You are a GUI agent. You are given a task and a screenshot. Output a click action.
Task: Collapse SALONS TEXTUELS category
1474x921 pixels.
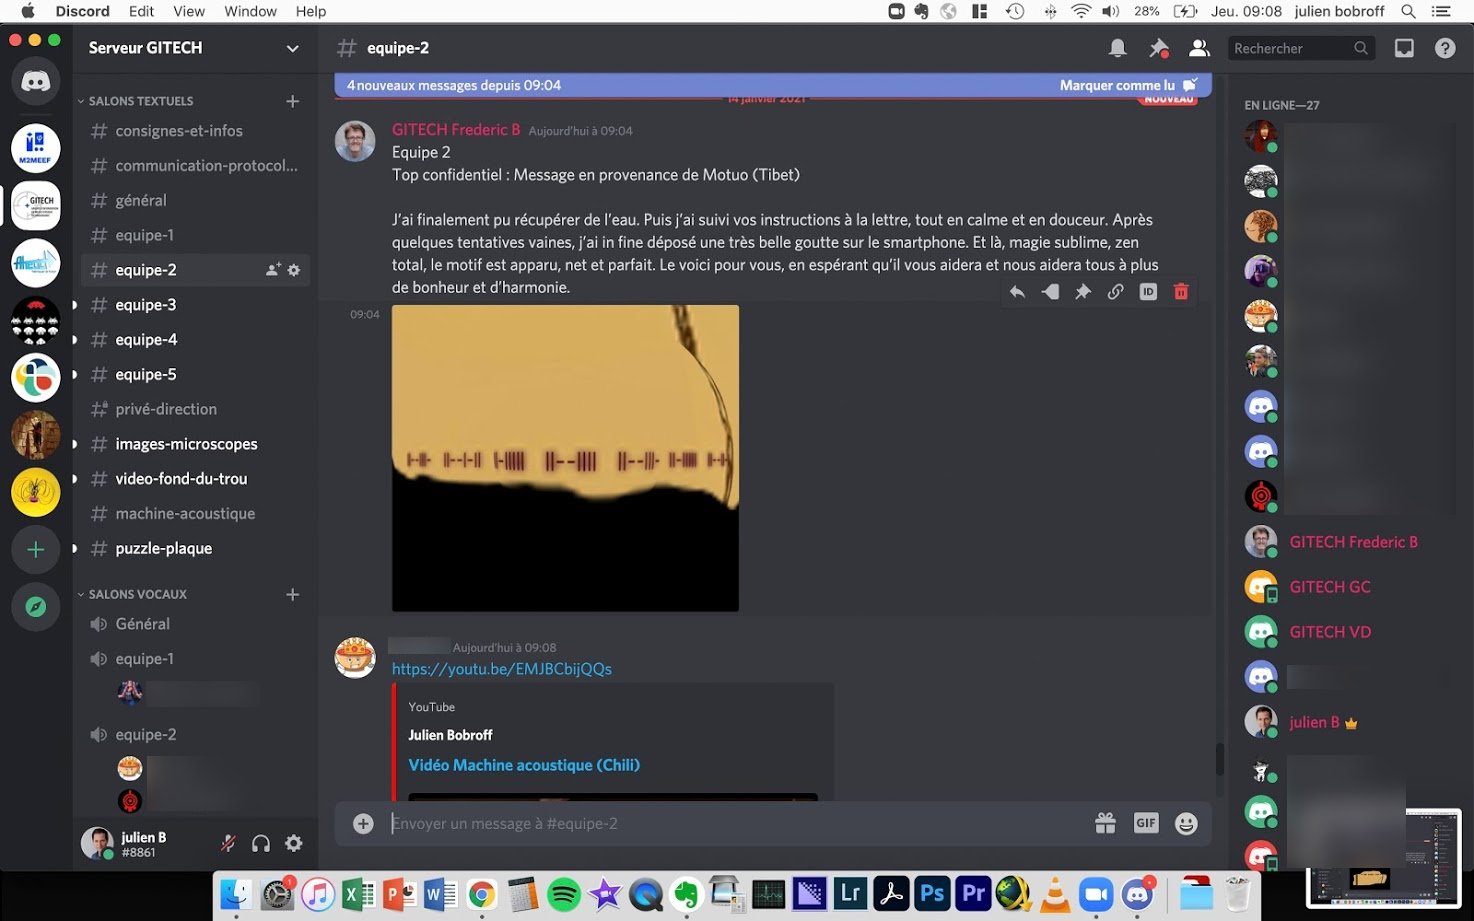tap(141, 101)
